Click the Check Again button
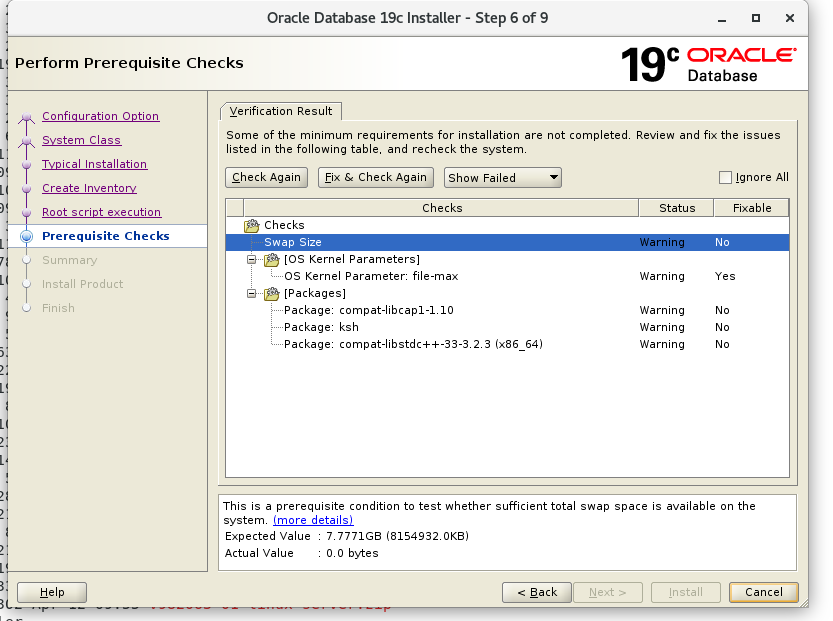 tap(266, 177)
